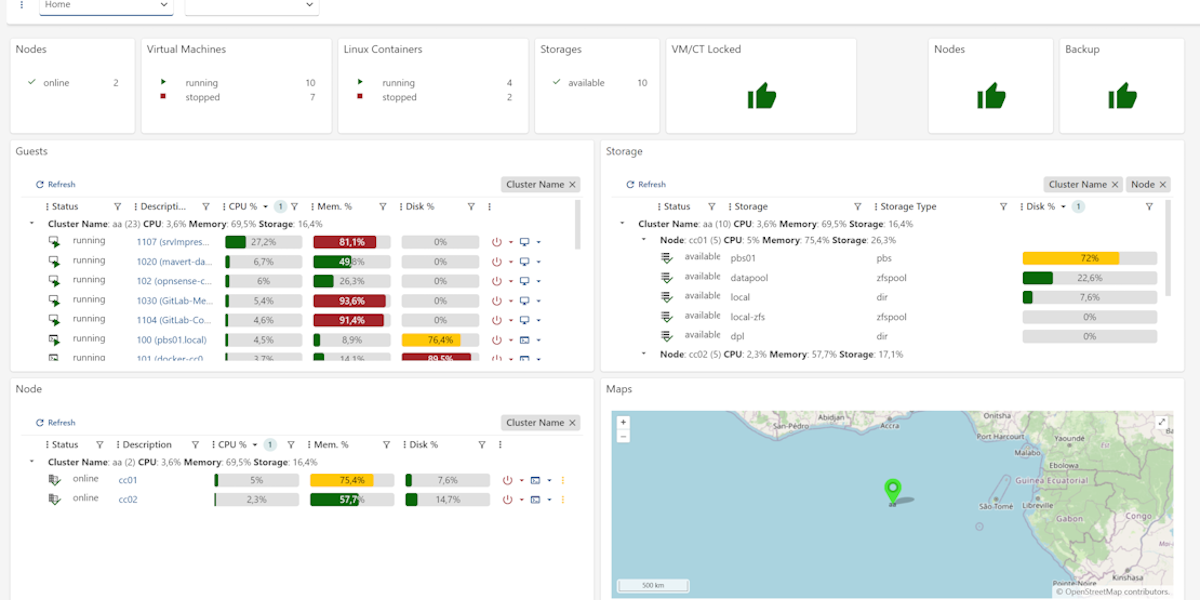Open the shell console icon for node cc02
Image resolution: width=1200 pixels, height=600 pixels.
tap(535, 500)
